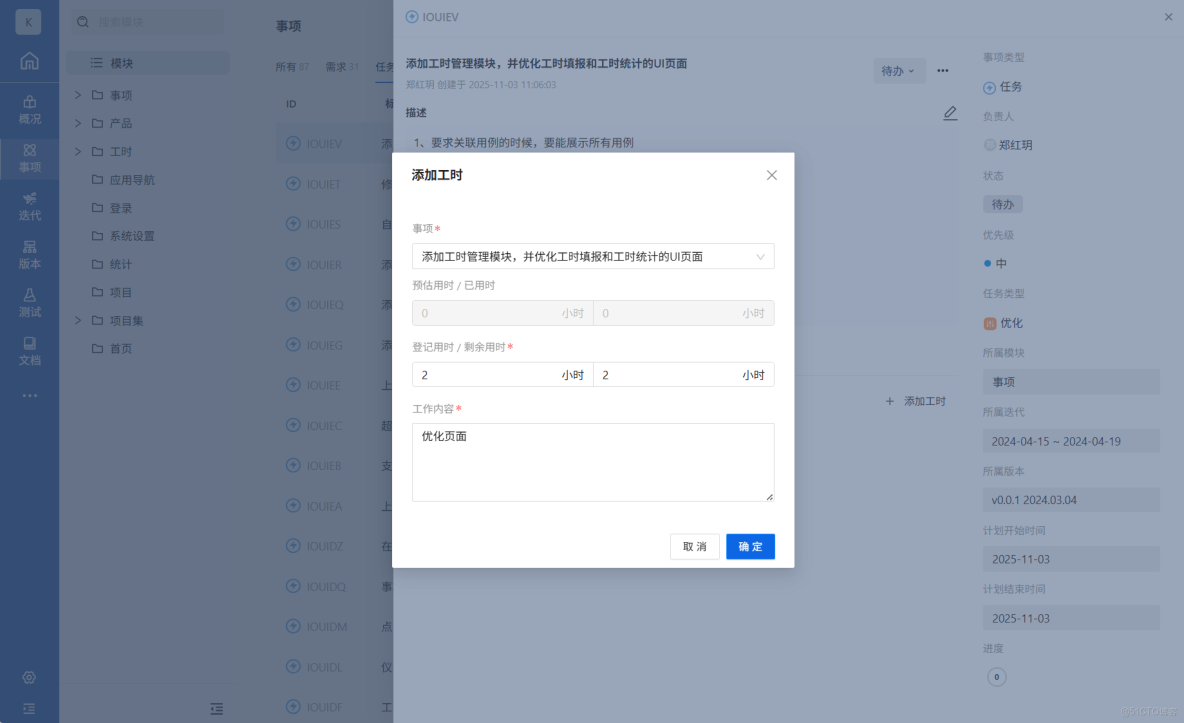Click the 进度 progress indicator
Viewport: 1184px width, 723px height.
[x=996, y=677]
